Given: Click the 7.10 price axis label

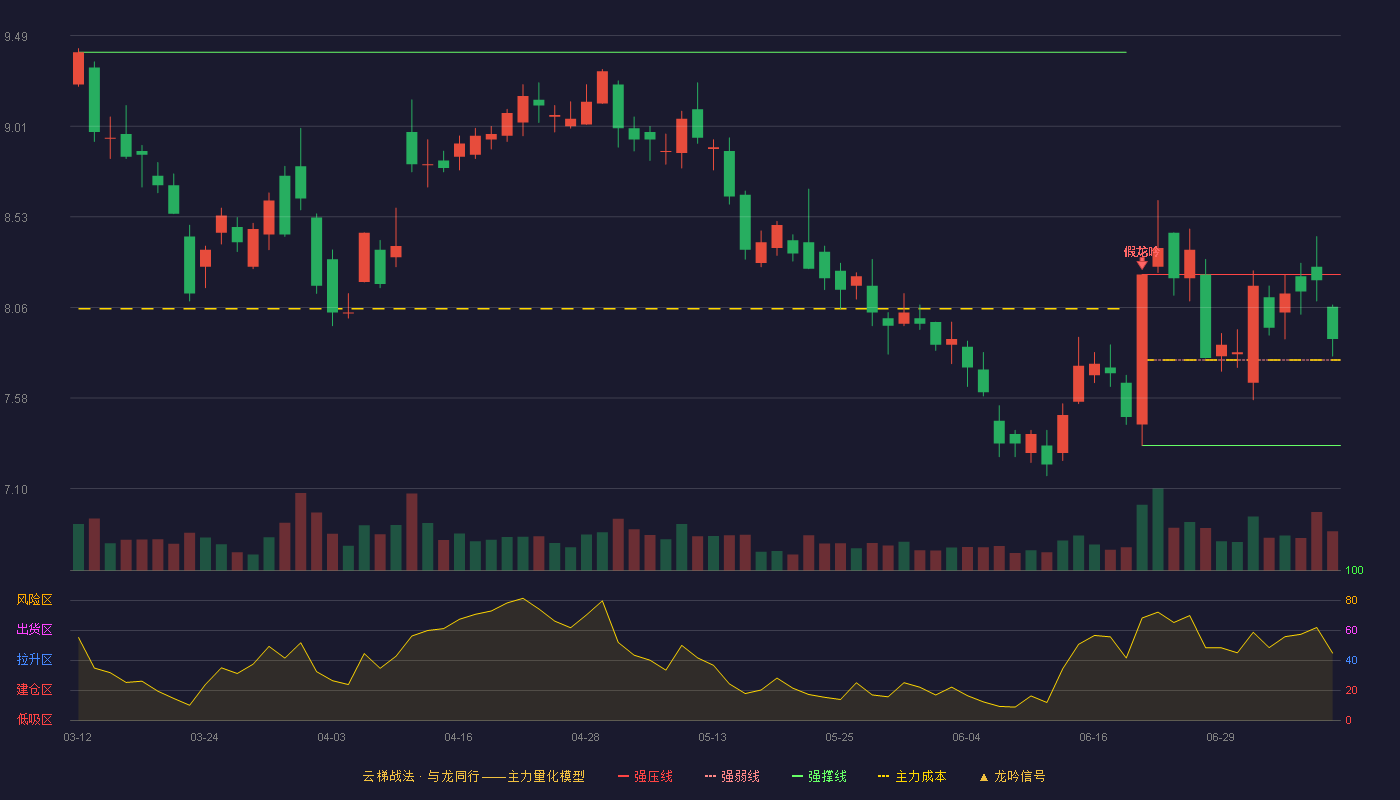Looking at the screenshot, I should 16,490.
